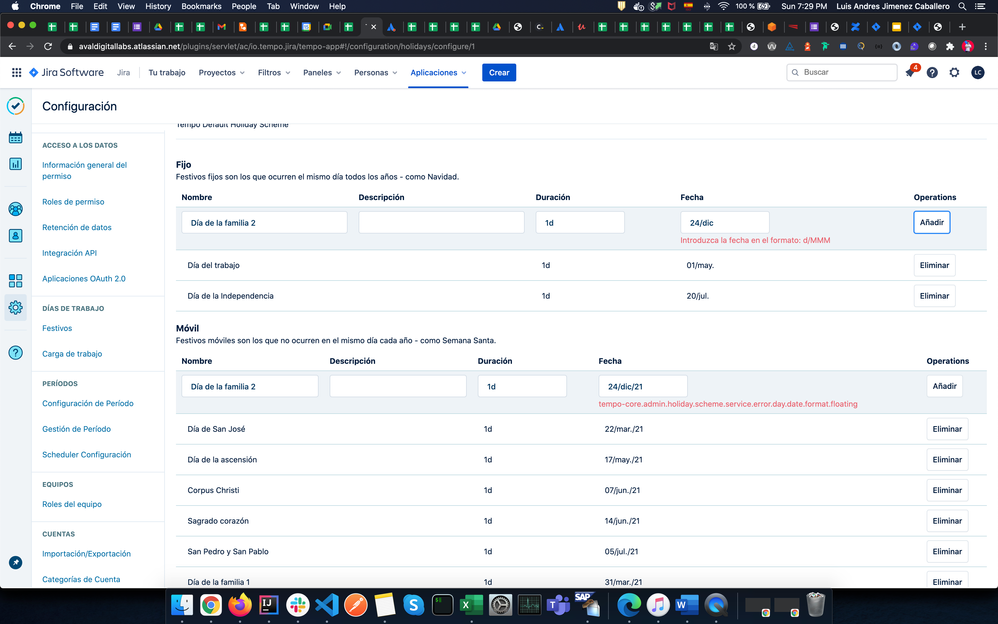Select the Tempo settings gear in sidebar
This screenshot has width=998, height=624.
[x=15, y=308]
